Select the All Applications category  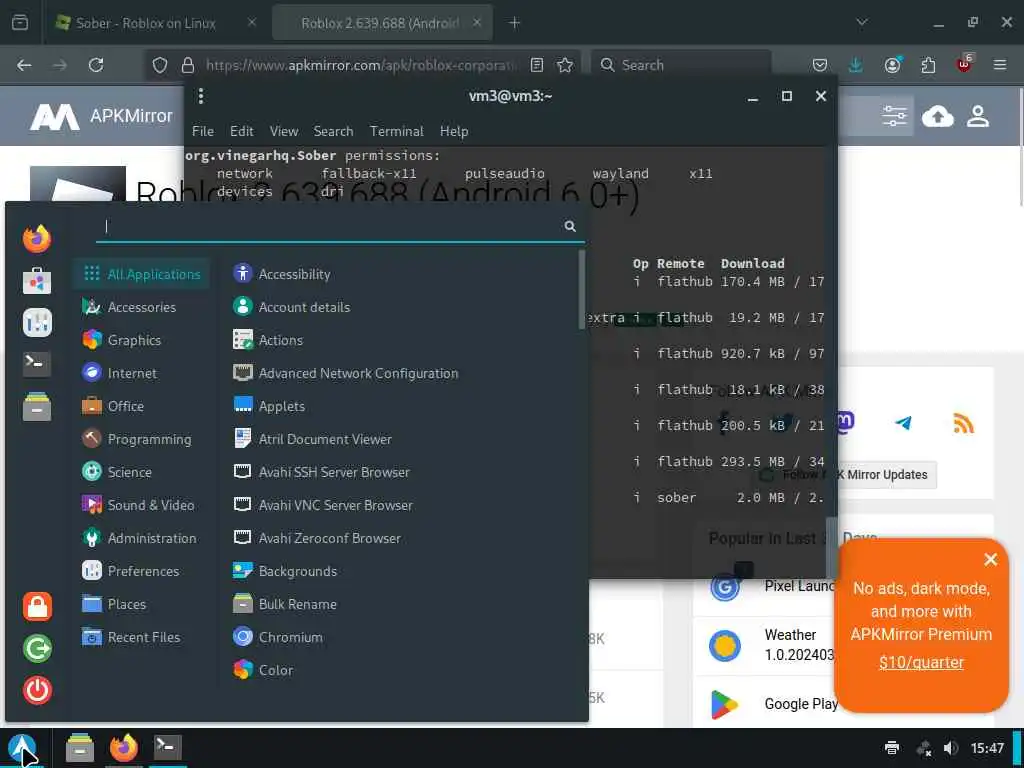tap(142, 274)
